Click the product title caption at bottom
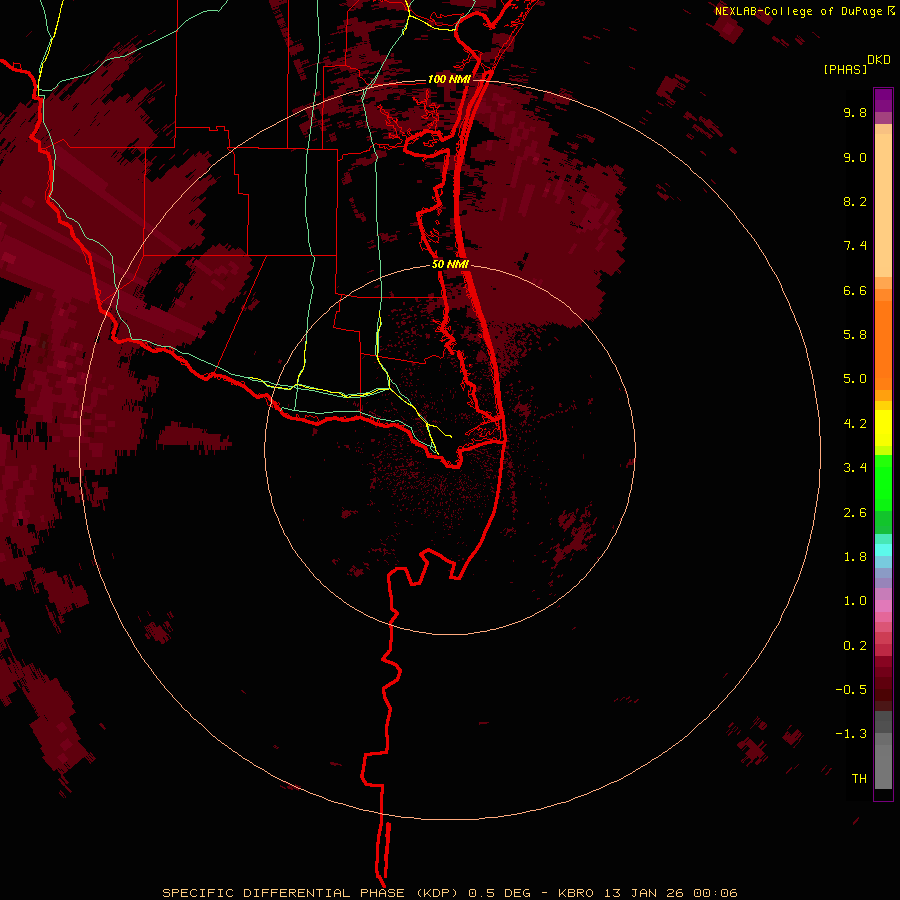 (x=449, y=893)
